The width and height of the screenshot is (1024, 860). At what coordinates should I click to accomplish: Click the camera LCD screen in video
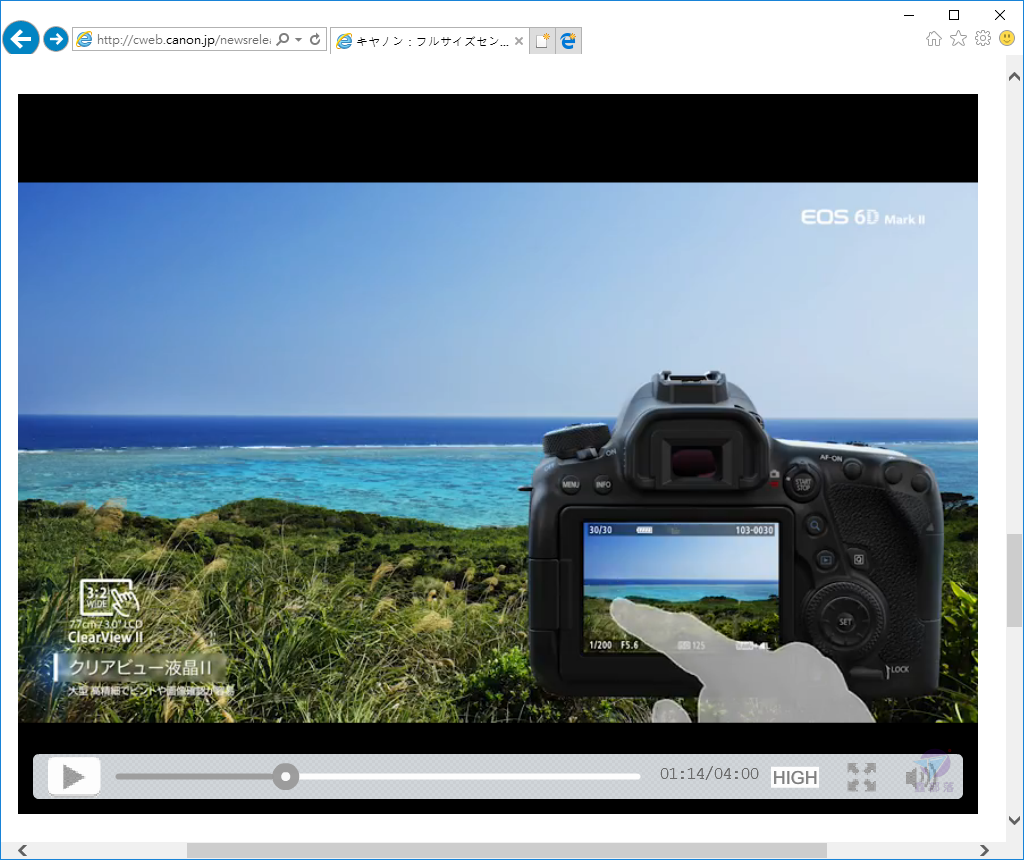click(680, 588)
